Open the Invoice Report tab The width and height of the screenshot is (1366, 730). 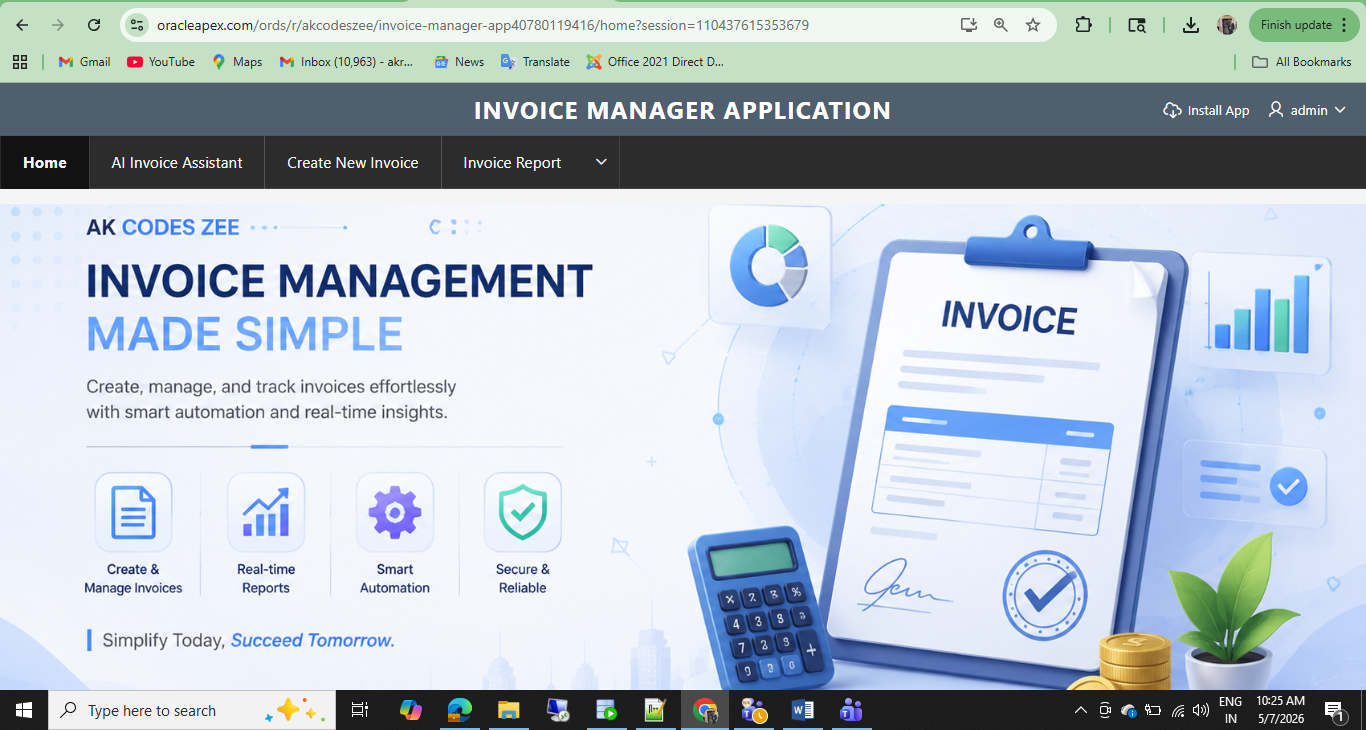[x=512, y=162]
